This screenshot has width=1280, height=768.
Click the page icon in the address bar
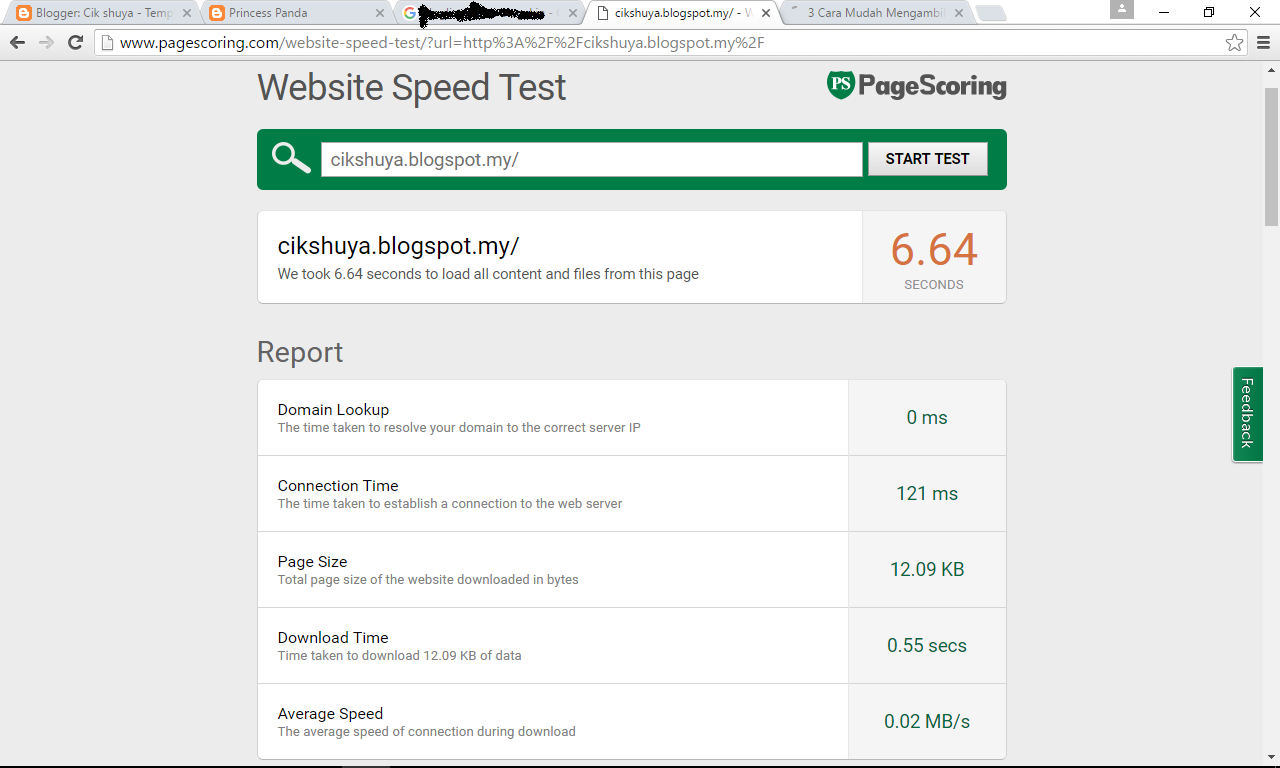107,43
